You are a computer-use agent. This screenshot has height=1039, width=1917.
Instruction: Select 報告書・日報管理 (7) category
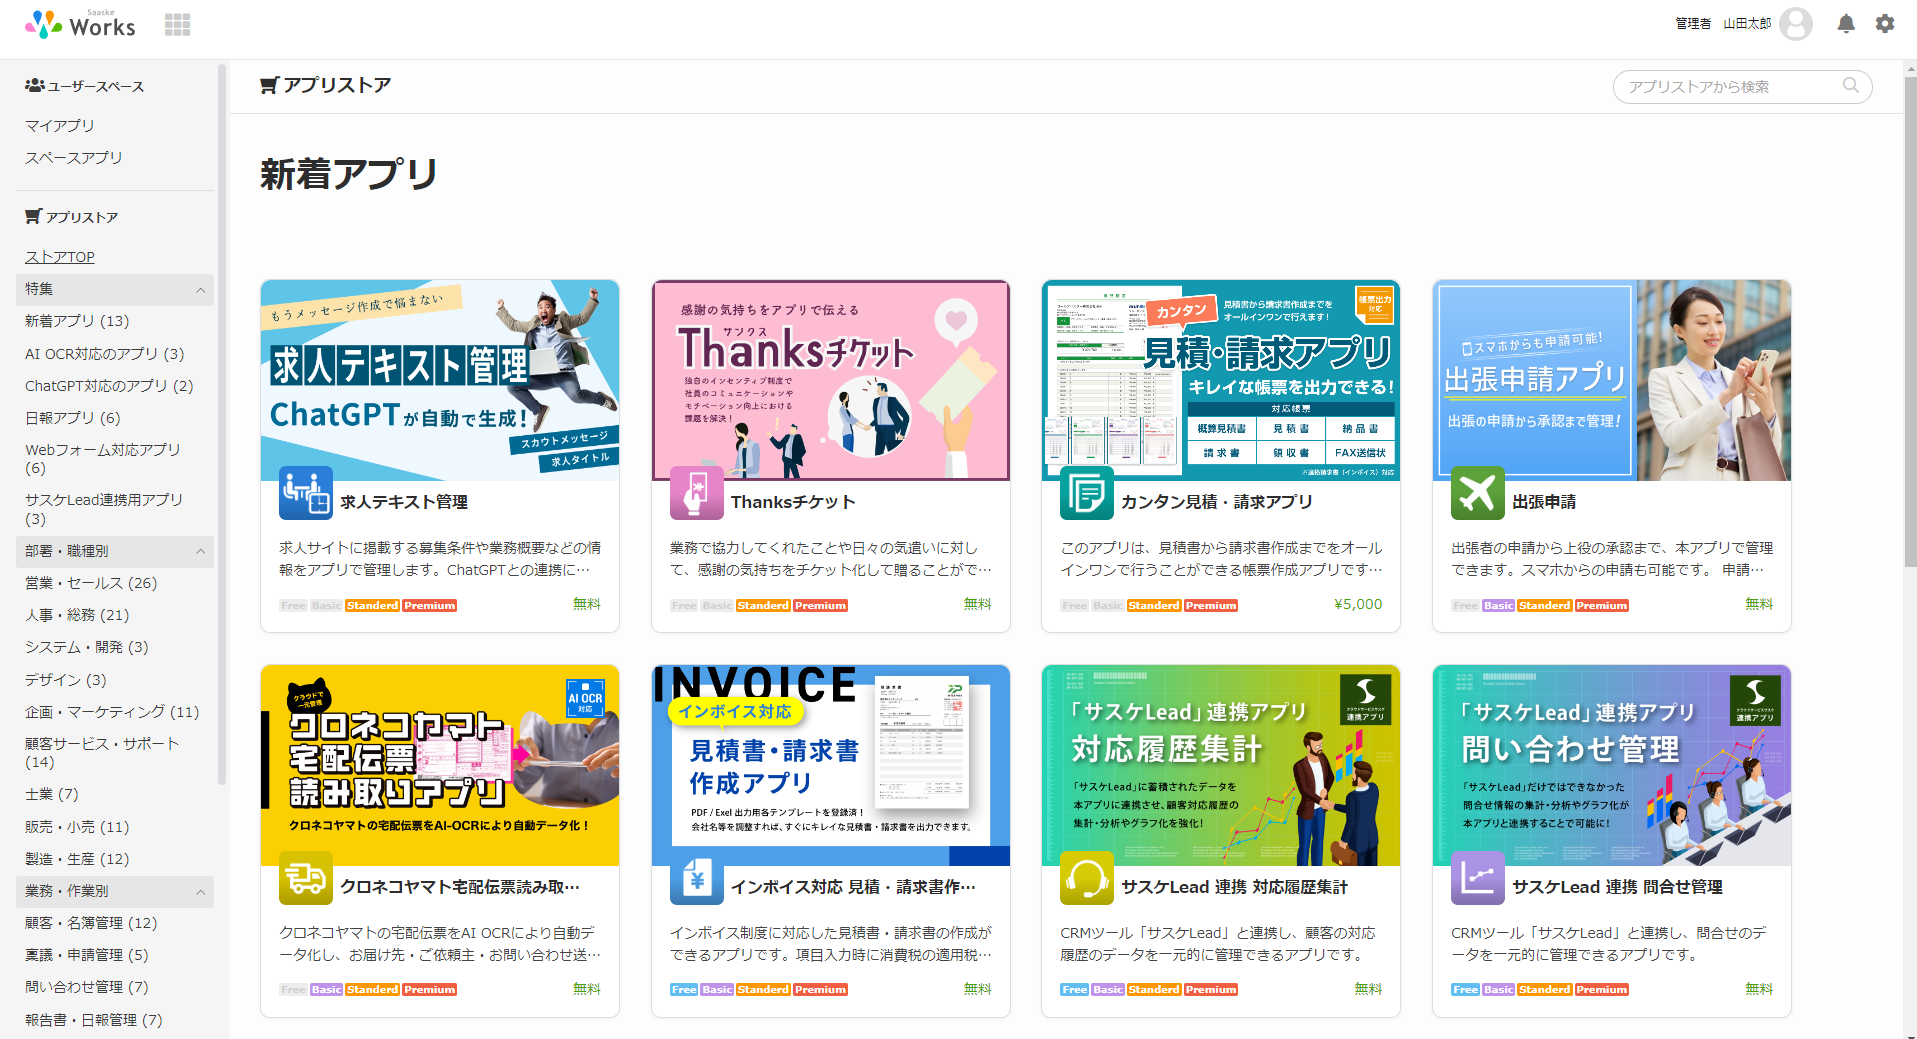[x=94, y=1020]
